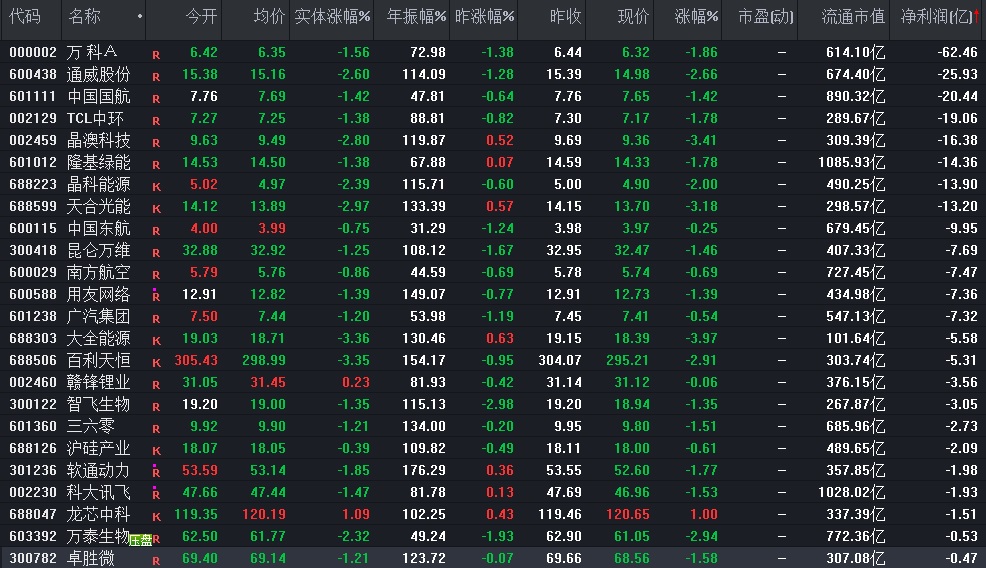Click the R marker beside 软通动力
The height and width of the screenshot is (568, 986).
click(156, 473)
